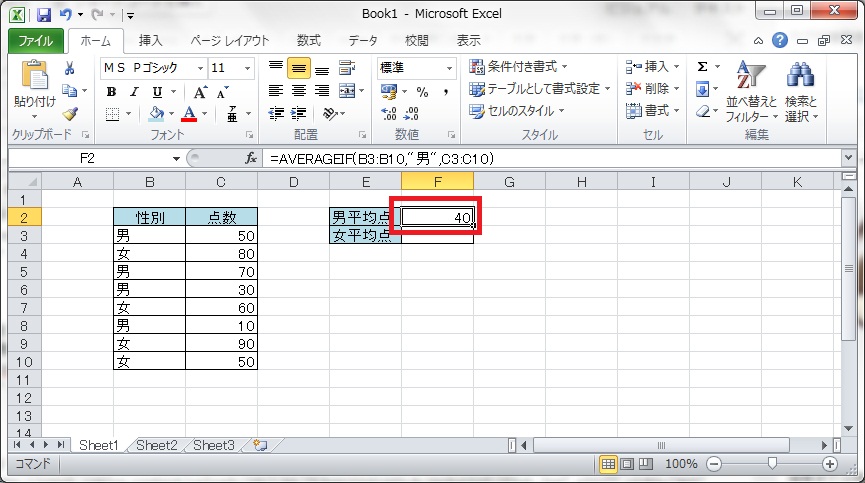Click the Wrap Text icon
This screenshot has height=483, width=865.
(346, 68)
